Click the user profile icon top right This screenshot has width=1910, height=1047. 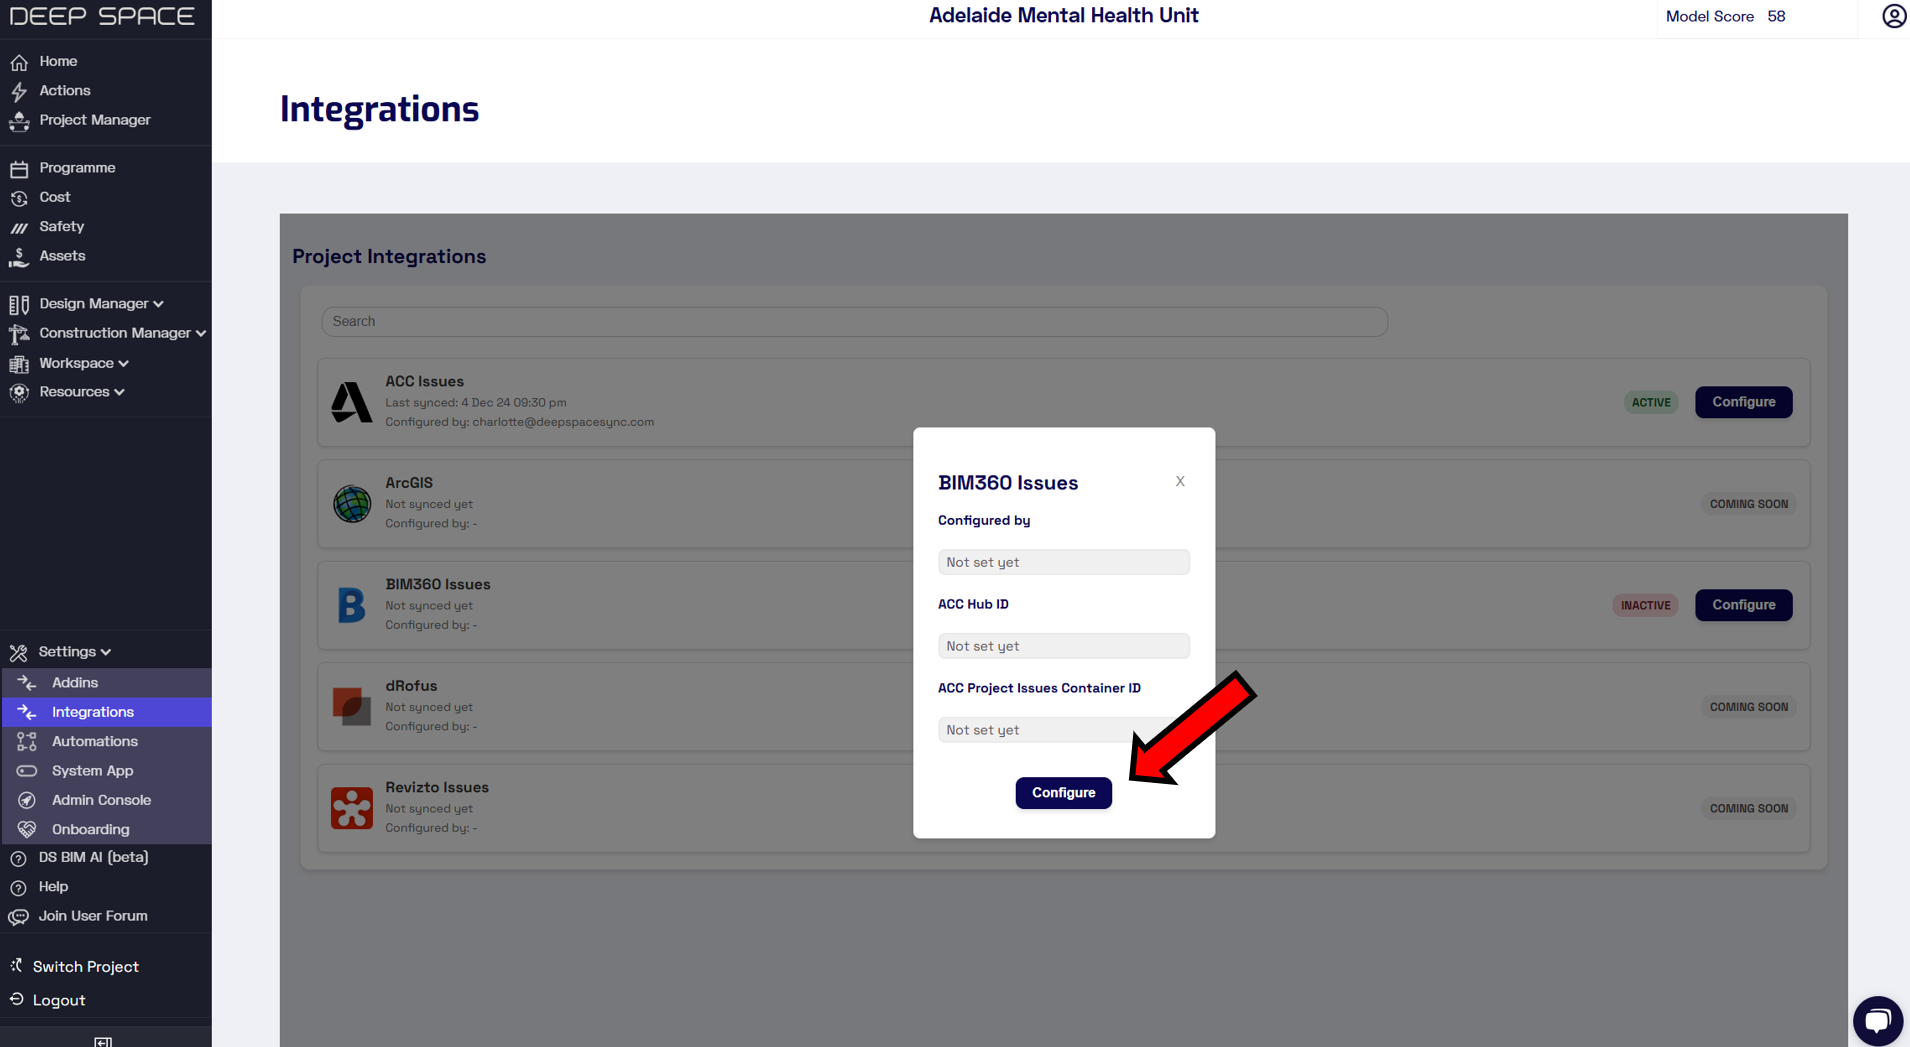[x=1894, y=16]
